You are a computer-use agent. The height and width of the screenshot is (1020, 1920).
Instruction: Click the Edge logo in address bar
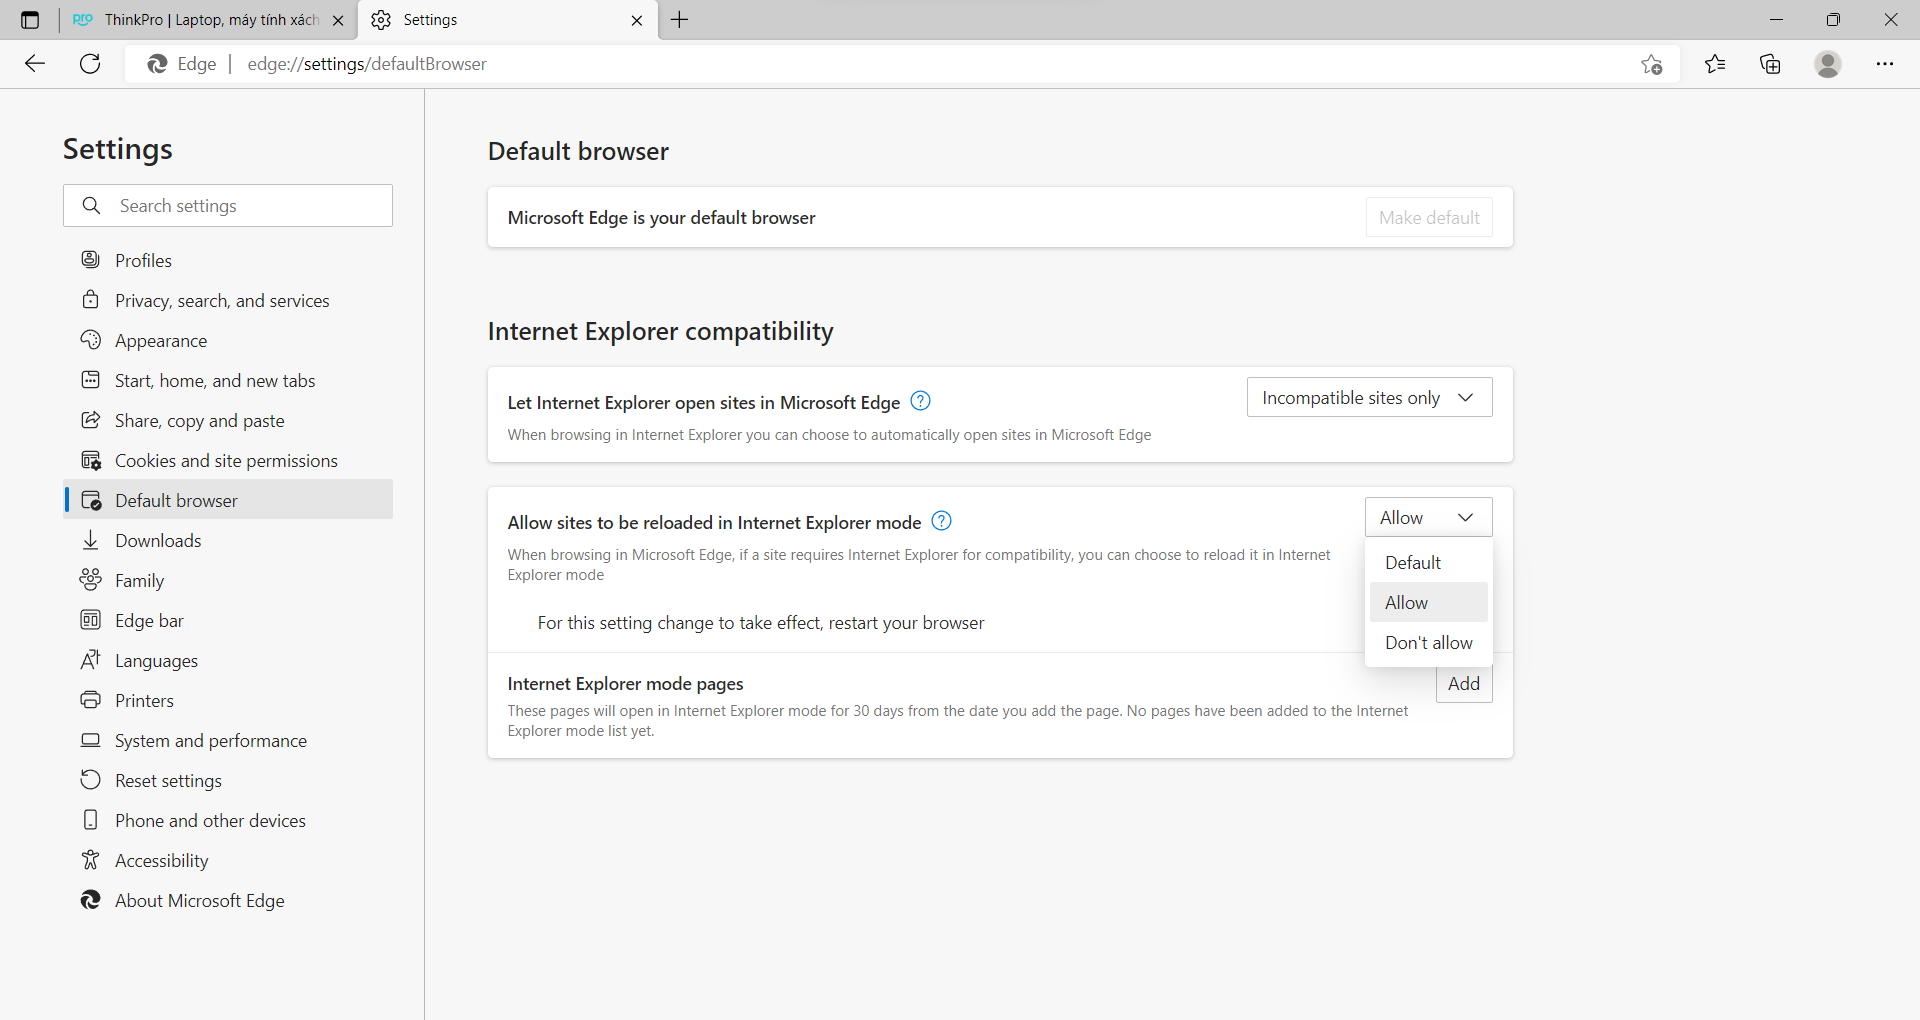pyautogui.click(x=157, y=64)
